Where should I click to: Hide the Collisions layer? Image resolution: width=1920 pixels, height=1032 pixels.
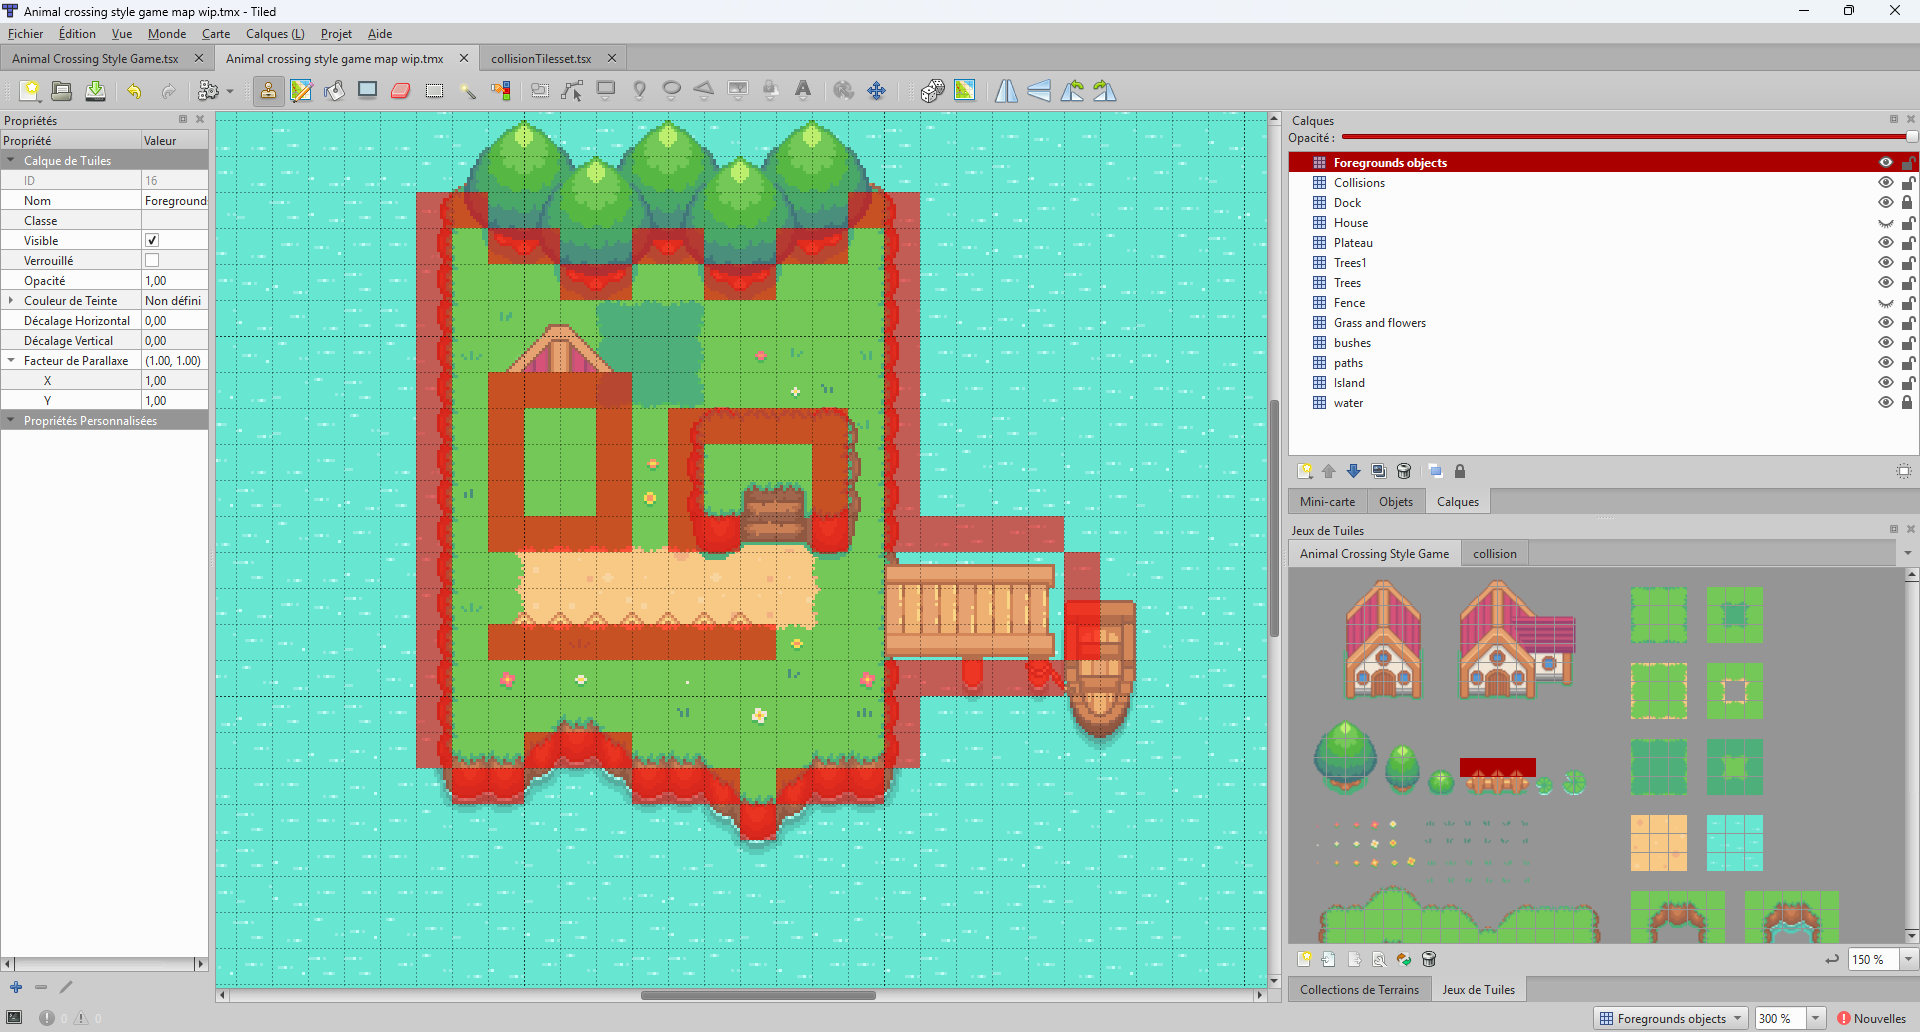pos(1886,182)
